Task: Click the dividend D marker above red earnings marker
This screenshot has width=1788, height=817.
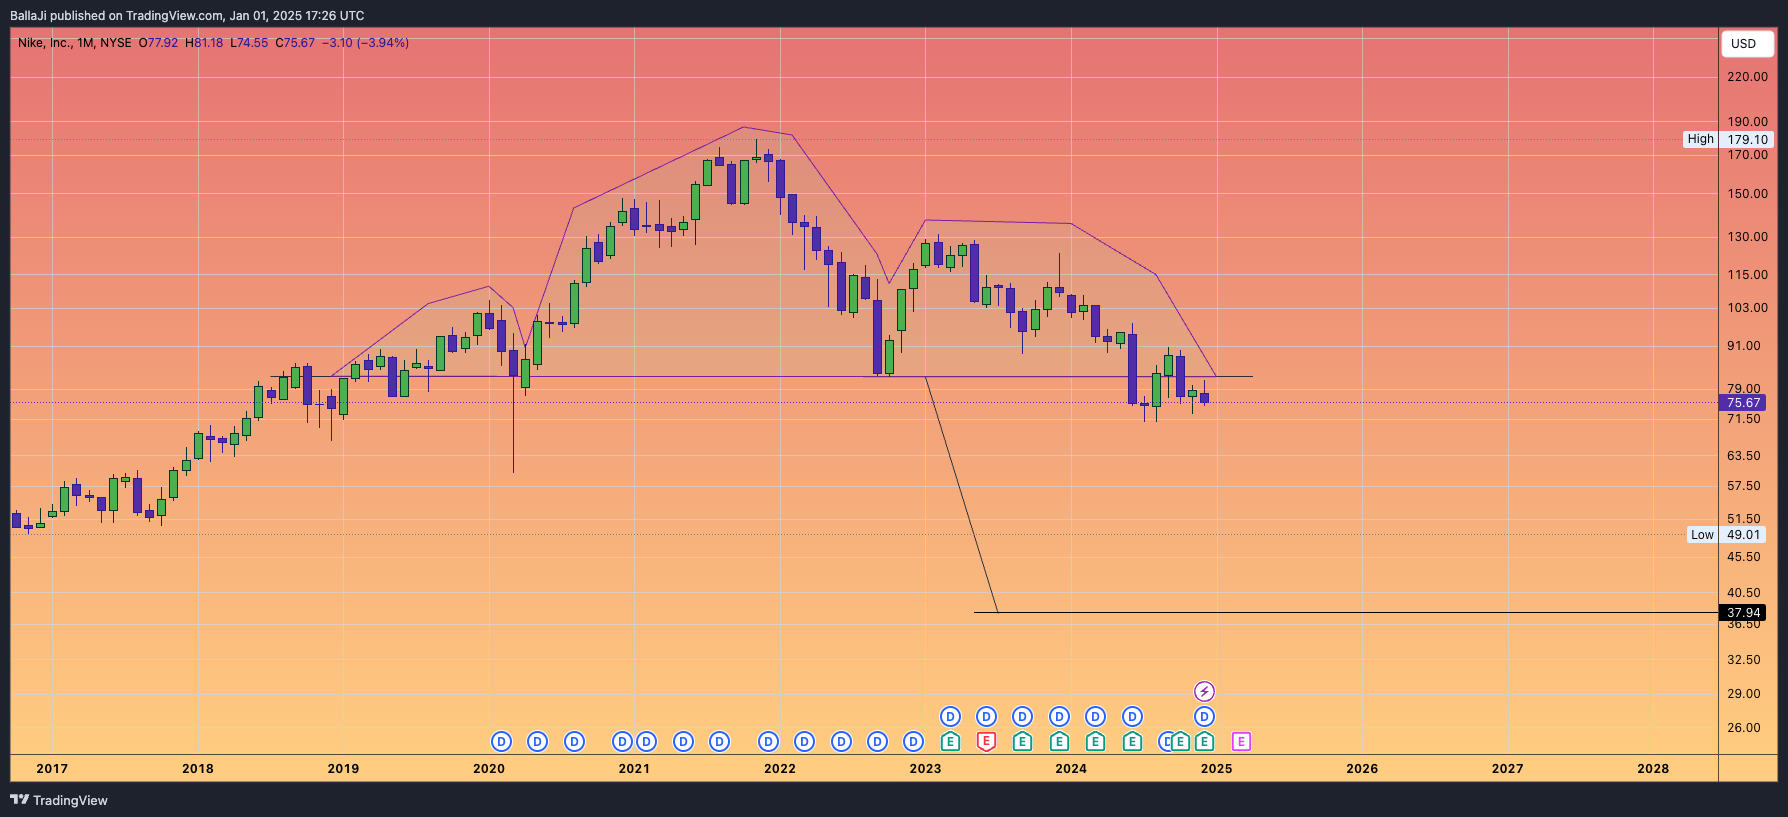Action: pyautogui.click(x=986, y=716)
